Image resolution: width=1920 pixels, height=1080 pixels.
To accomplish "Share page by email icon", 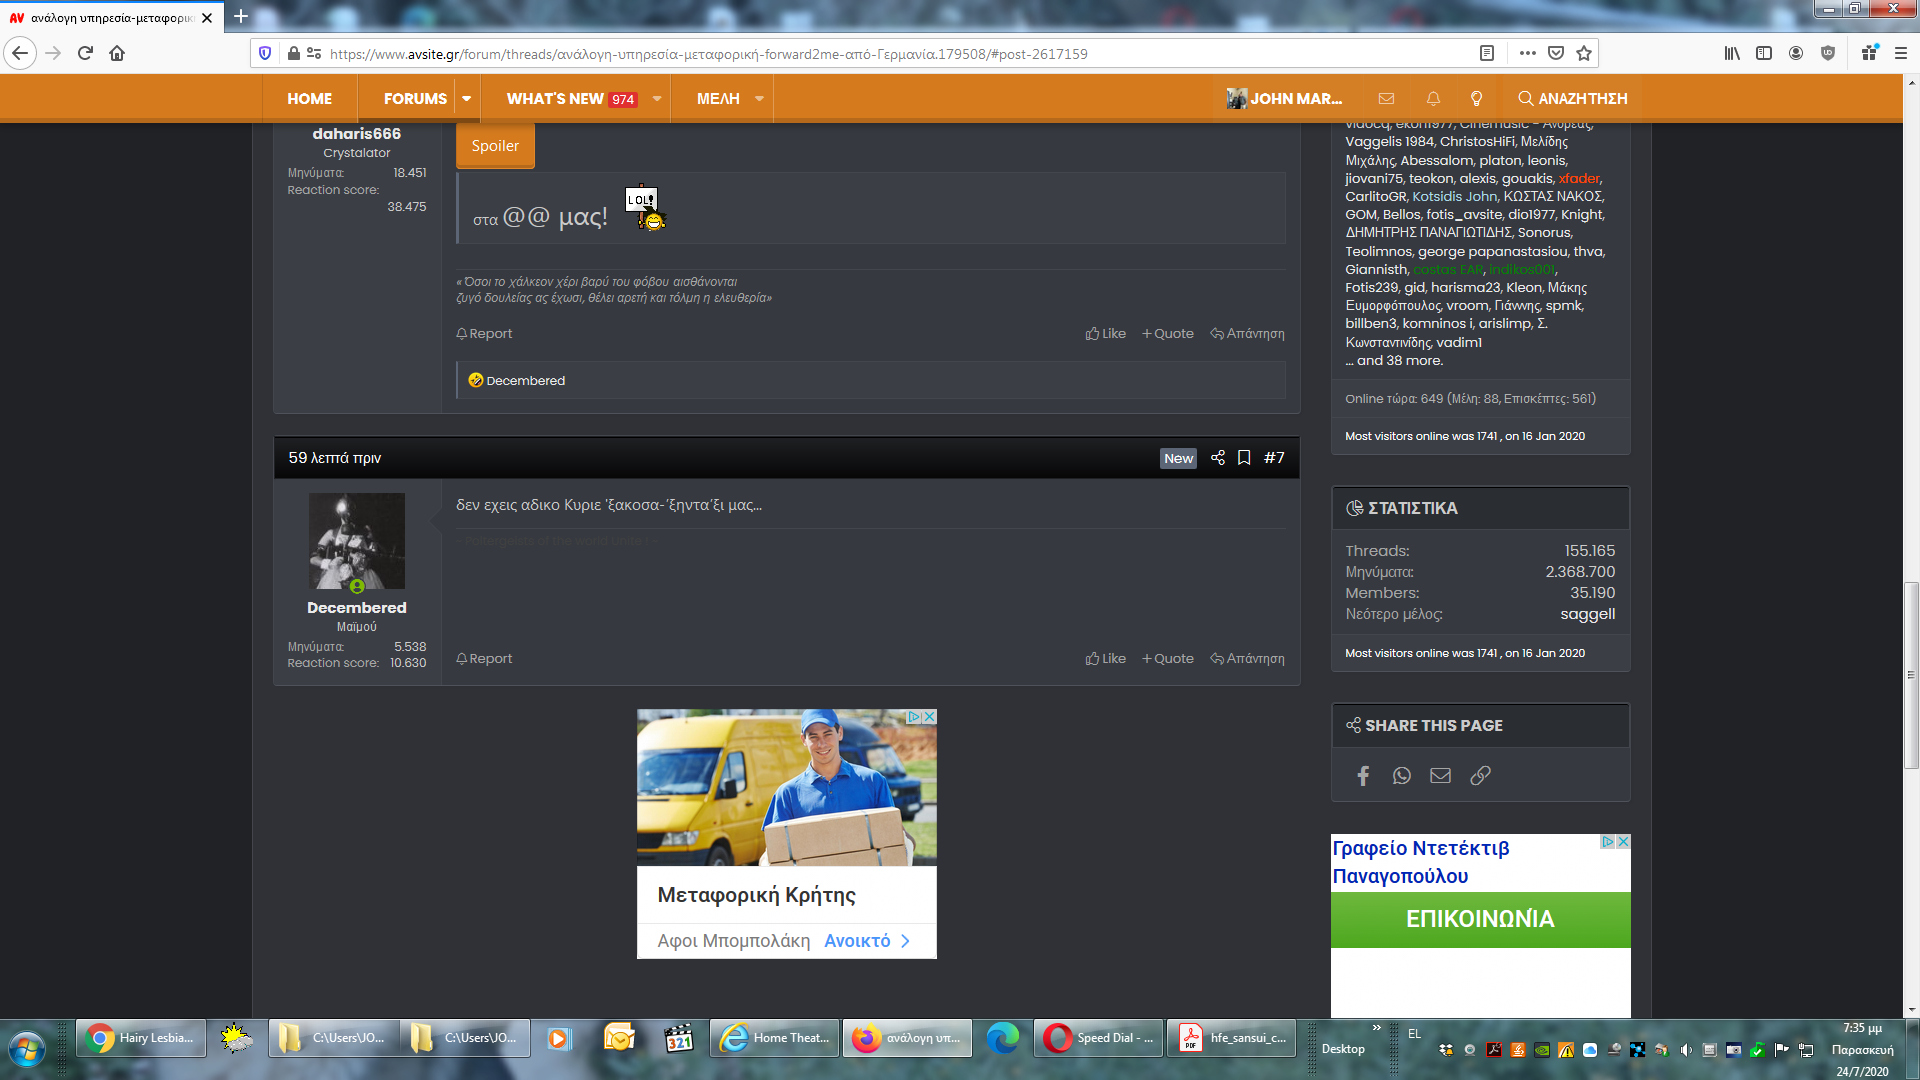I will pyautogui.click(x=1440, y=776).
